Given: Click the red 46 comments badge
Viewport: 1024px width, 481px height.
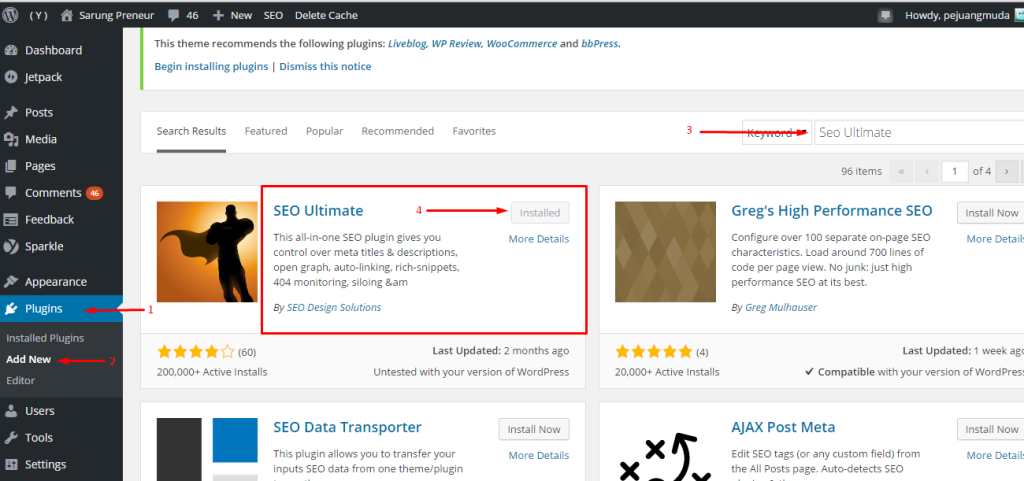Looking at the screenshot, I should (95, 193).
